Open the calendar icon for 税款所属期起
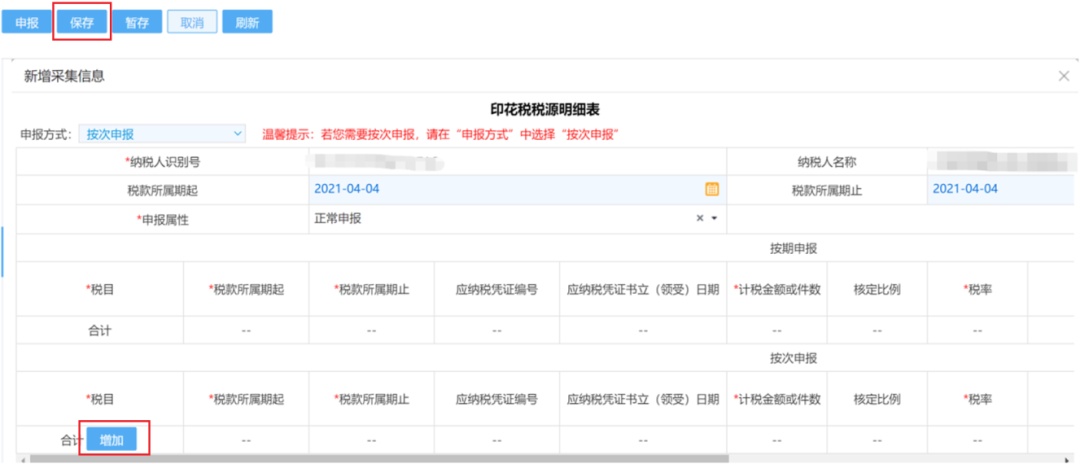The width and height of the screenshot is (1080, 464). point(712,189)
